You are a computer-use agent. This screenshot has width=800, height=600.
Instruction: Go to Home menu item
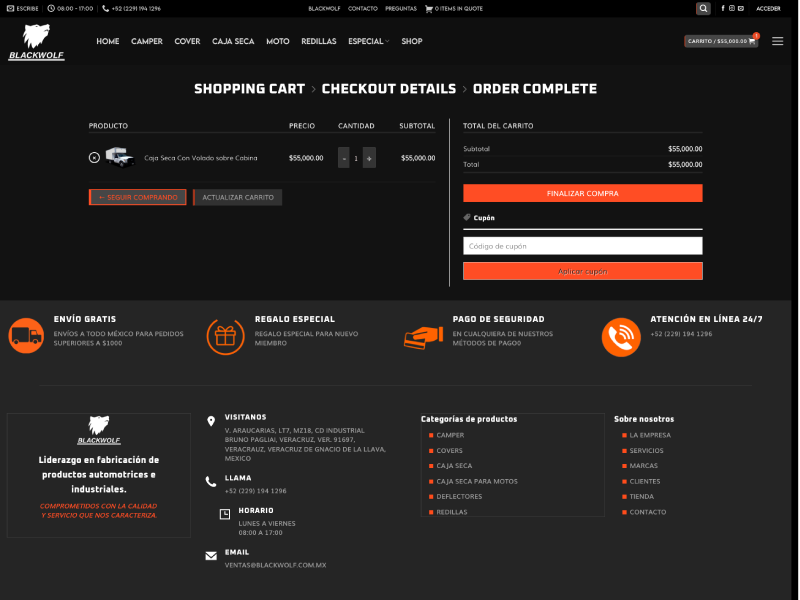click(108, 41)
